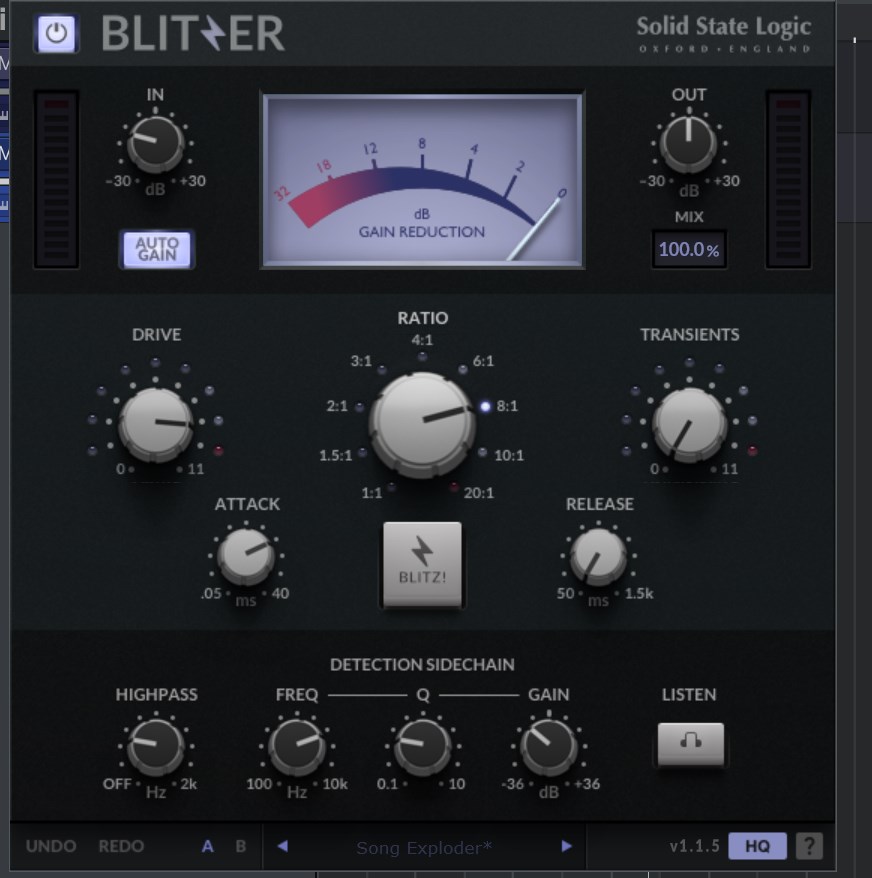Screen dimensions: 872x878
Task: Go to the previous preset arrow
Action: tap(282, 846)
